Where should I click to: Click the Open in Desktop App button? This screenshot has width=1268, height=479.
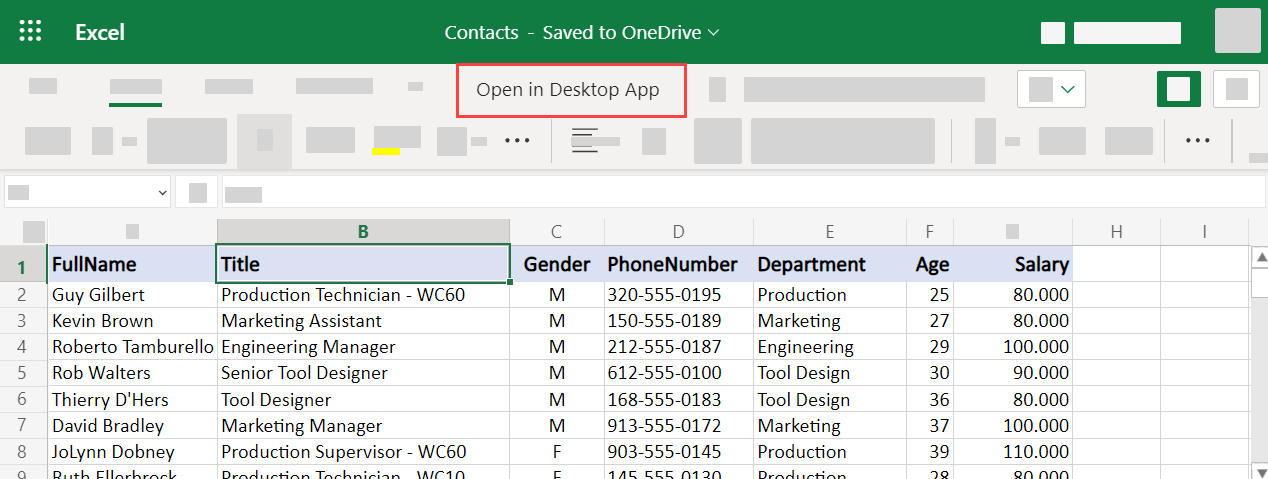(x=571, y=90)
